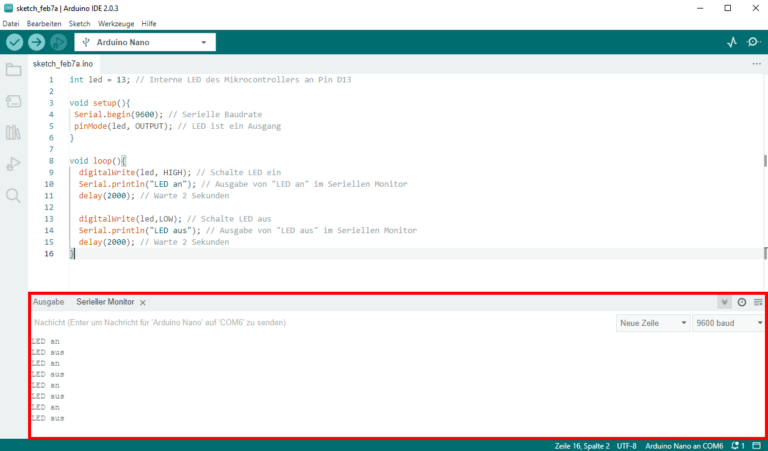Click the Verify sketch checkmark button
The image size is (768, 451).
point(15,42)
